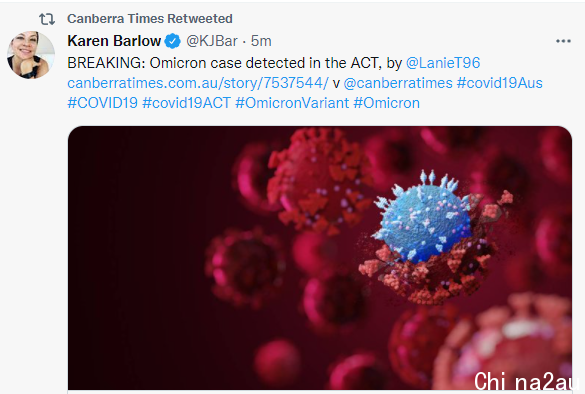The width and height of the screenshot is (585, 394).
Task: Click the retweet icon beside Canberra Times Retweeted
Action: point(47,19)
